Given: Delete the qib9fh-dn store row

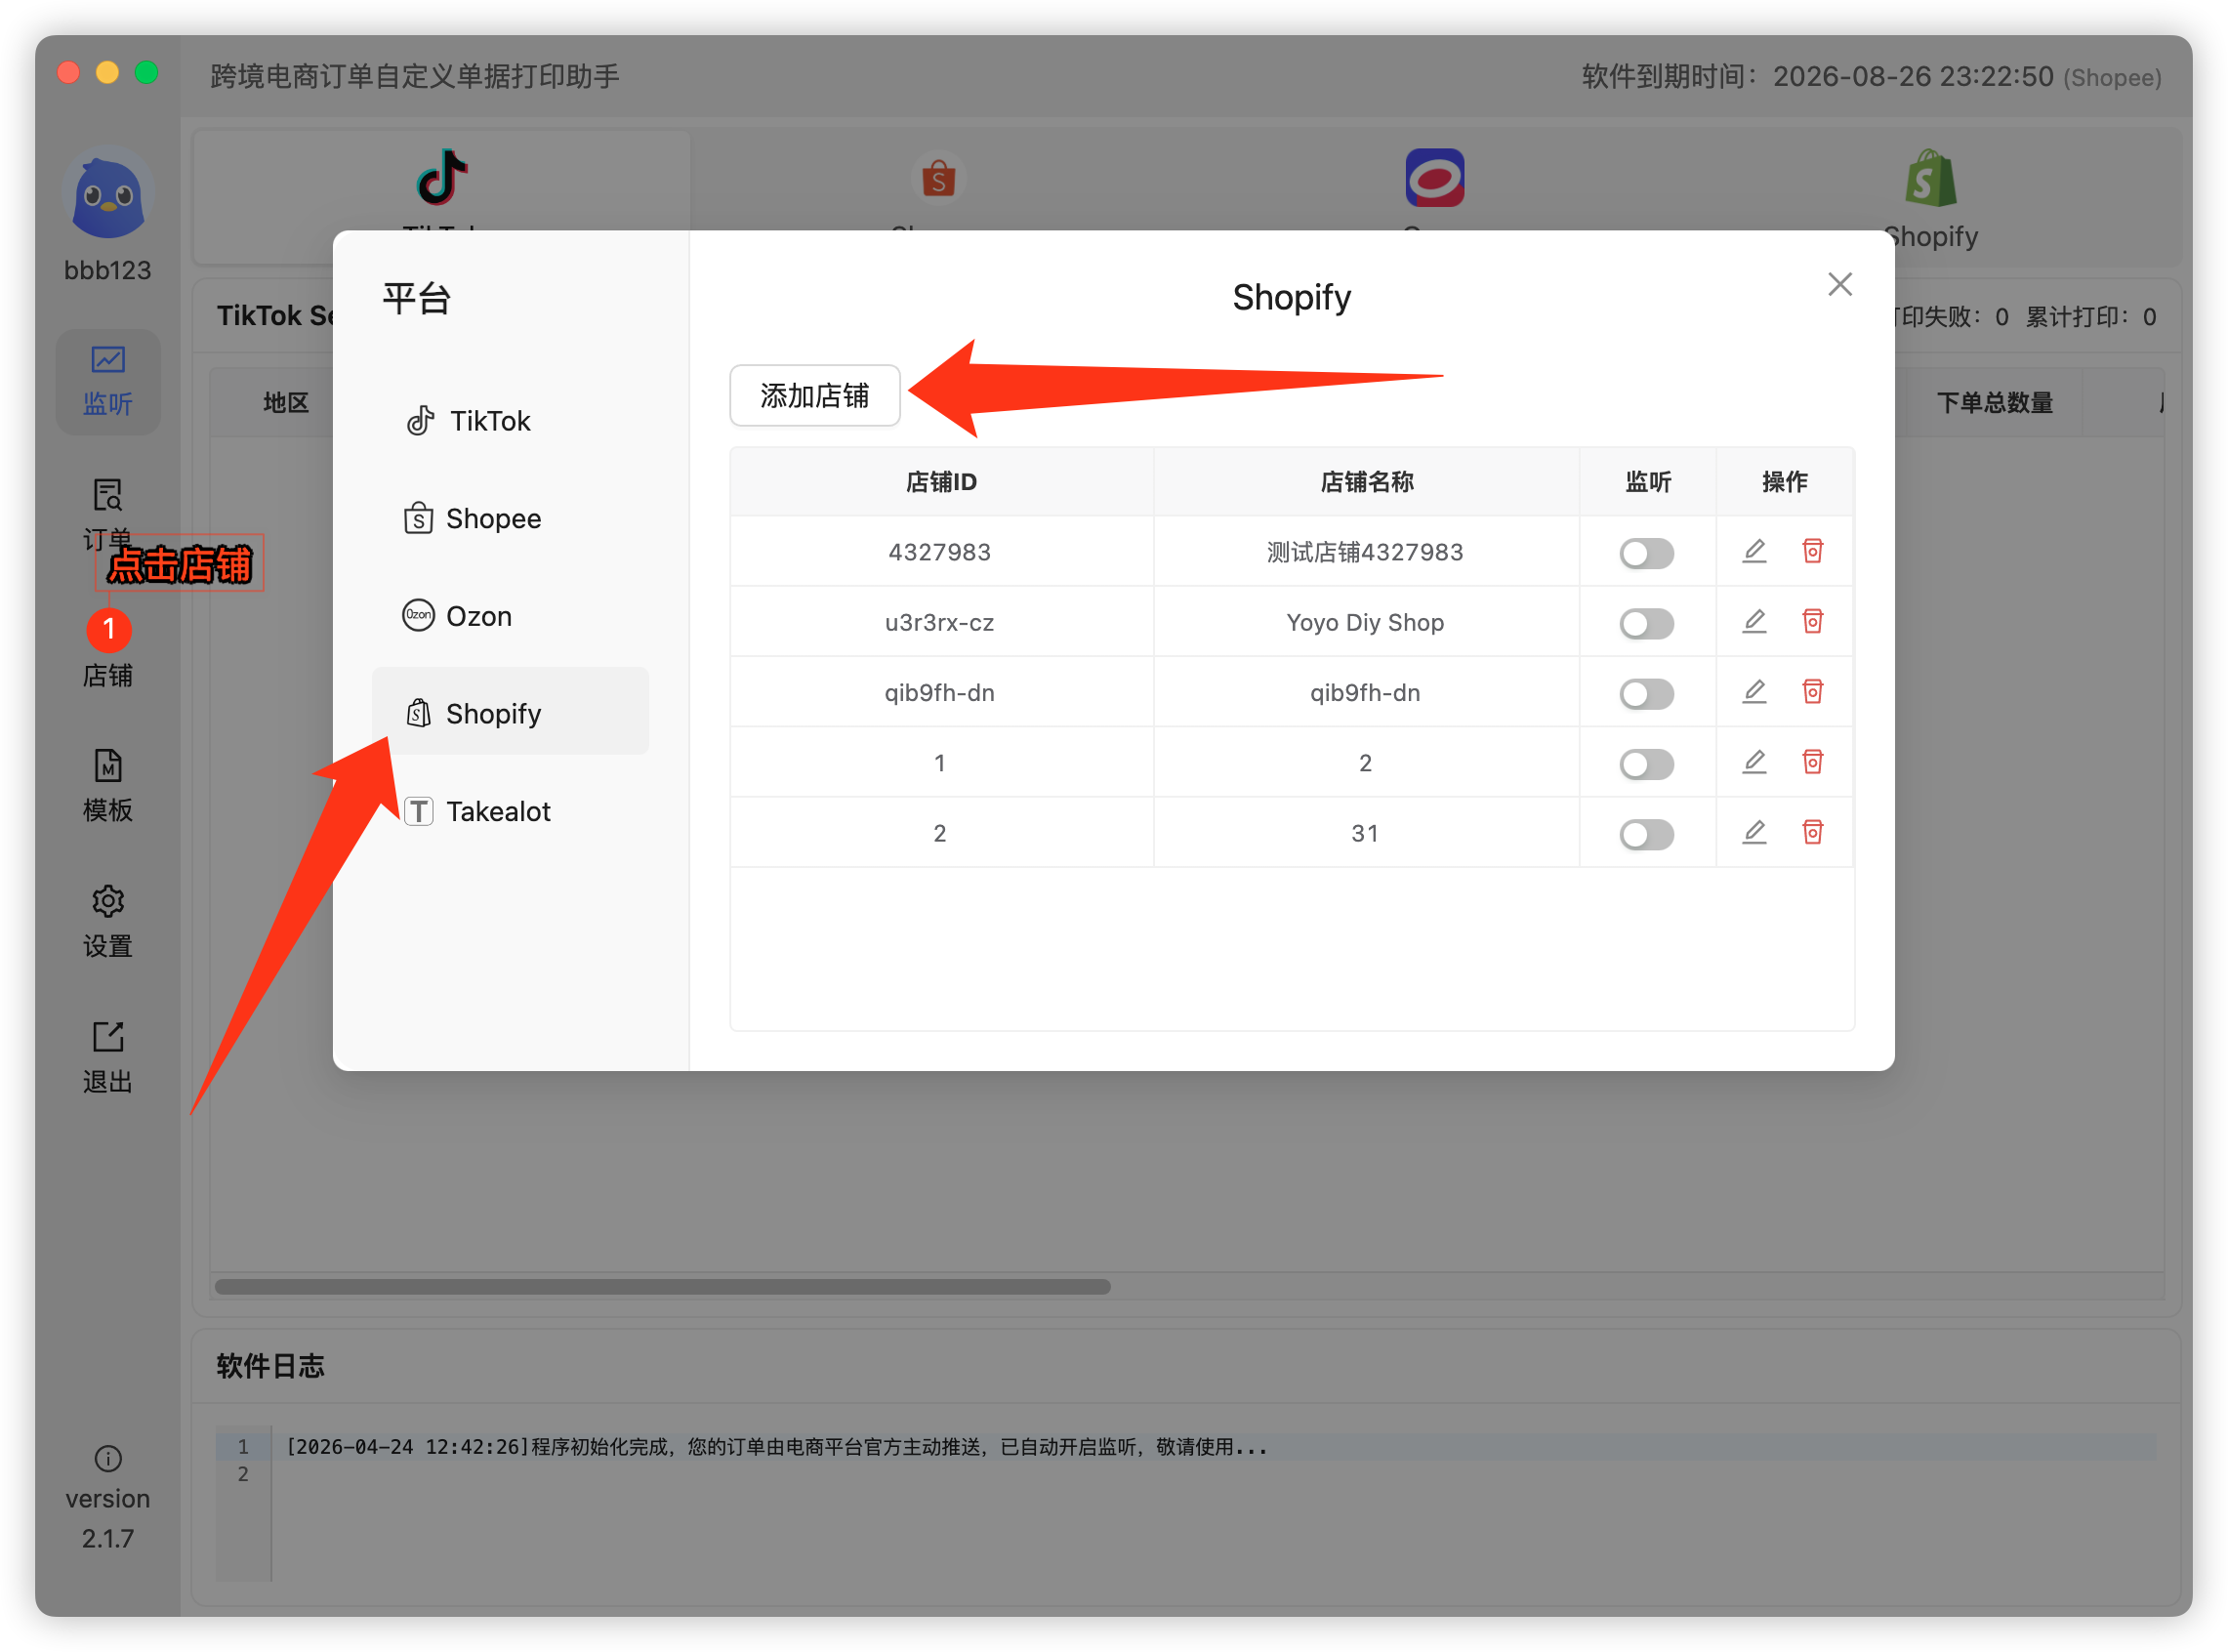Looking at the screenshot, I should [1812, 691].
